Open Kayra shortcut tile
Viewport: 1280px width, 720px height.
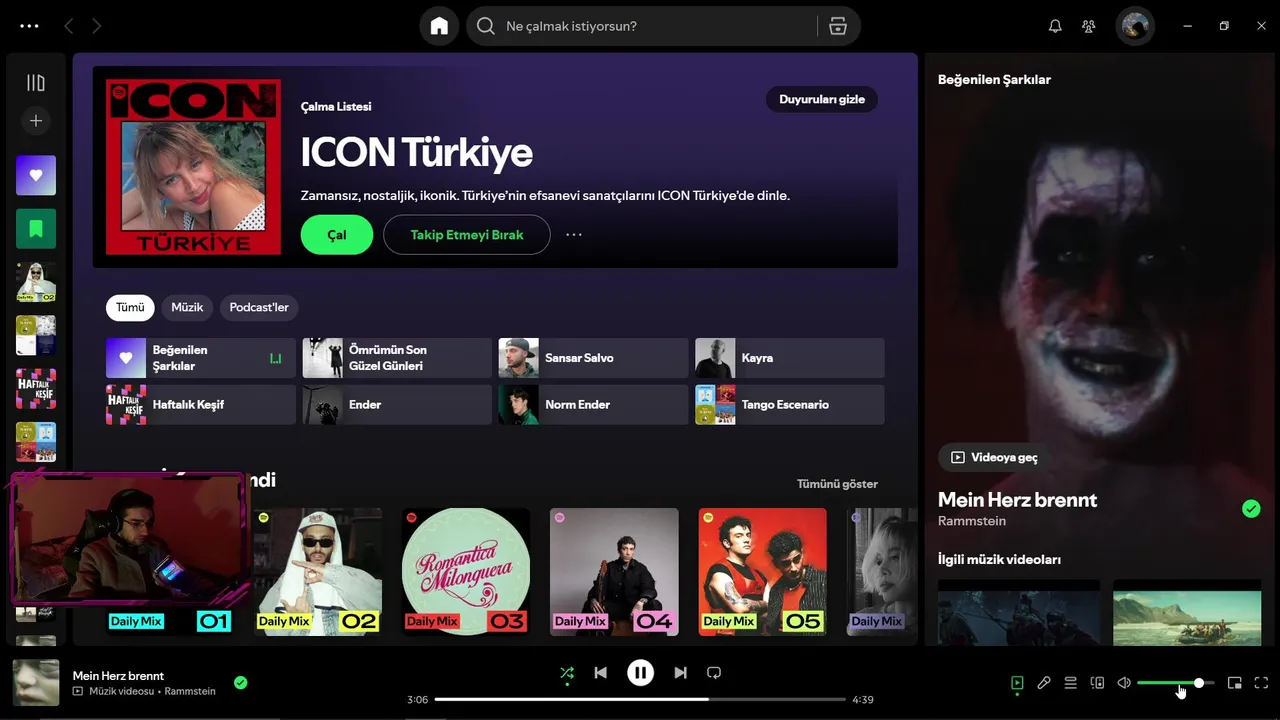[x=790, y=358]
